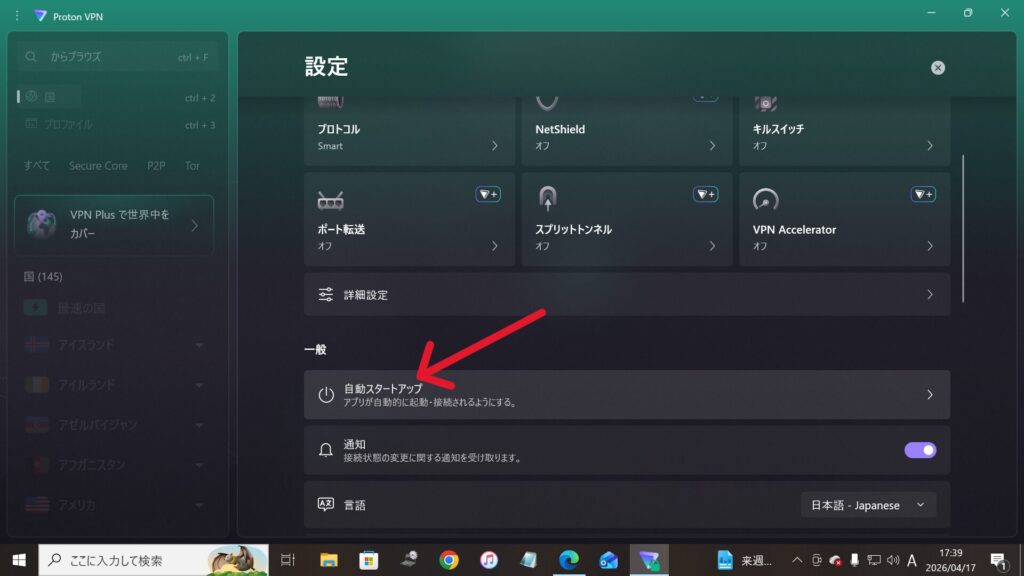Select the P2P filter tab
The image size is (1024, 576).
157,166
